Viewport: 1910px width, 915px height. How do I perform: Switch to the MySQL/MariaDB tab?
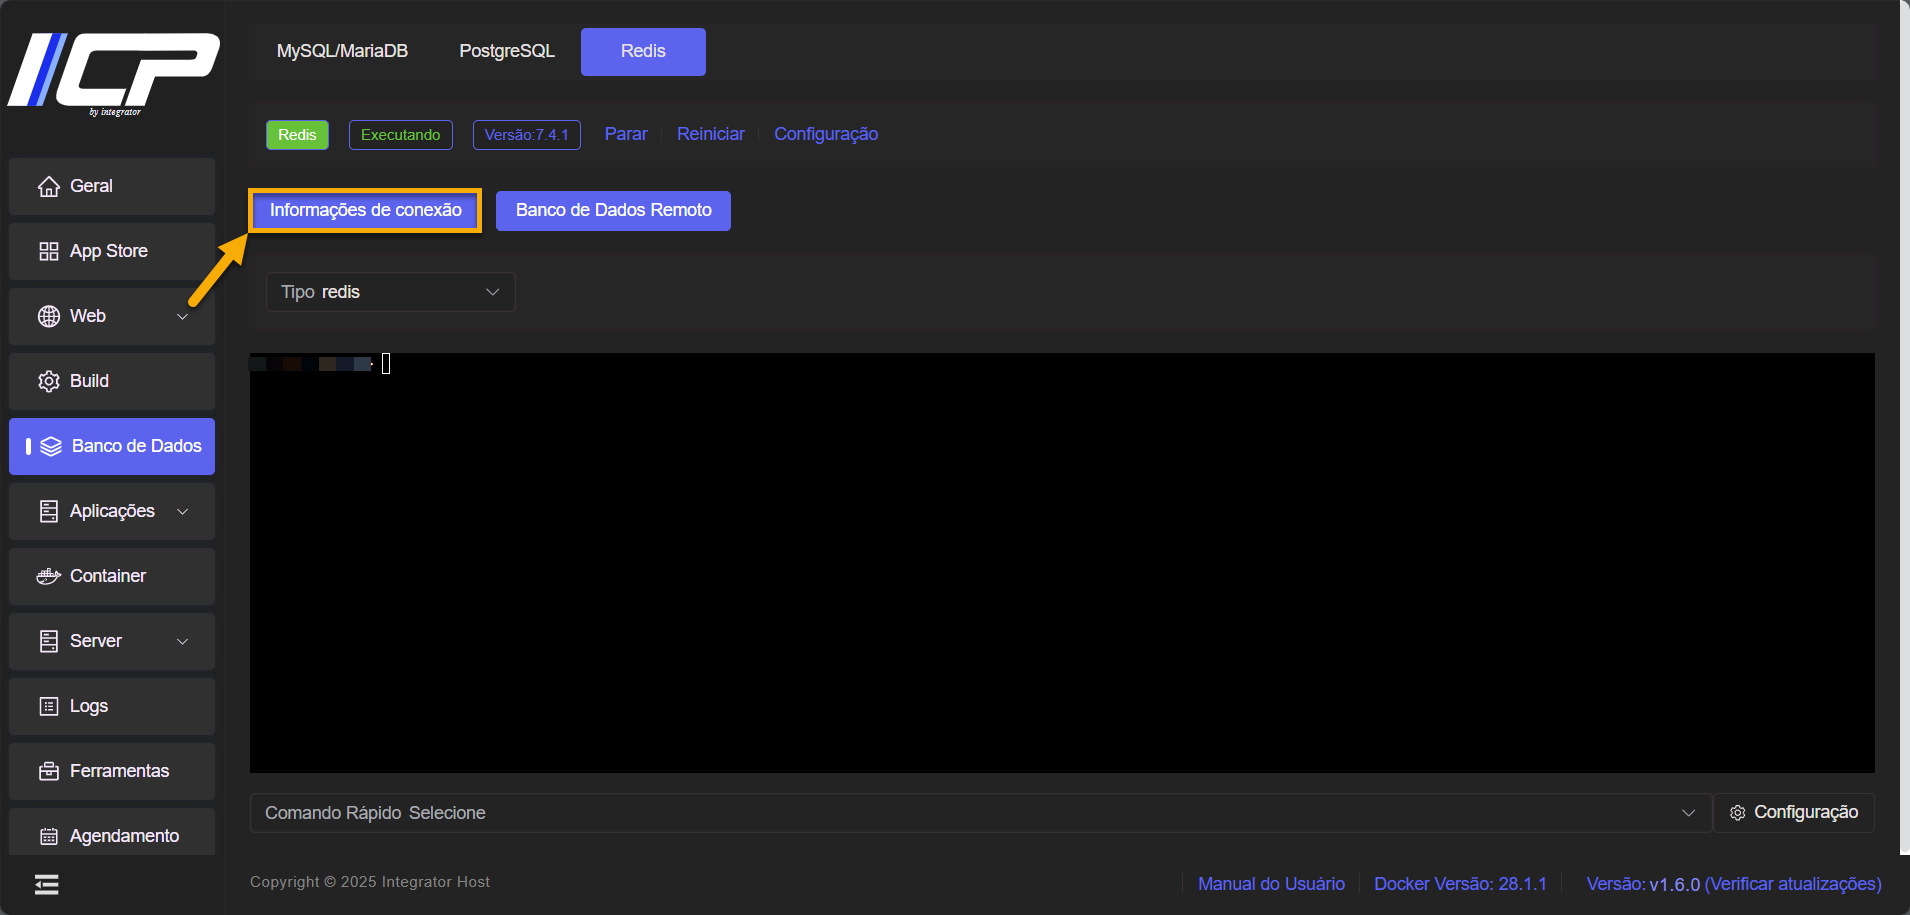coord(342,51)
